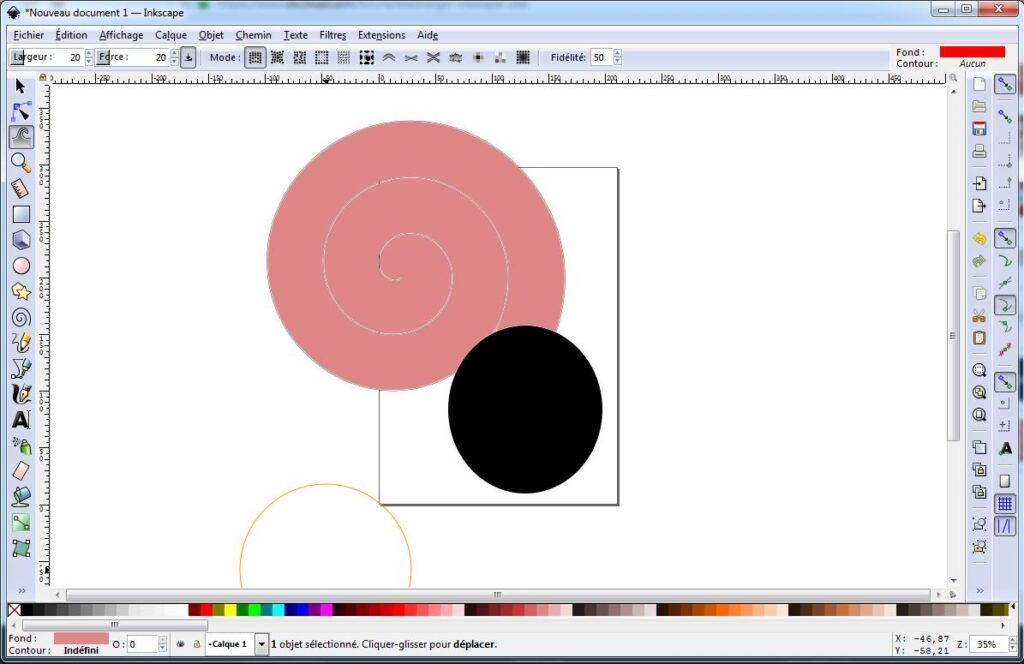Open the Chemin menu
Screen dimensions: 1024x664
coord(253,35)
